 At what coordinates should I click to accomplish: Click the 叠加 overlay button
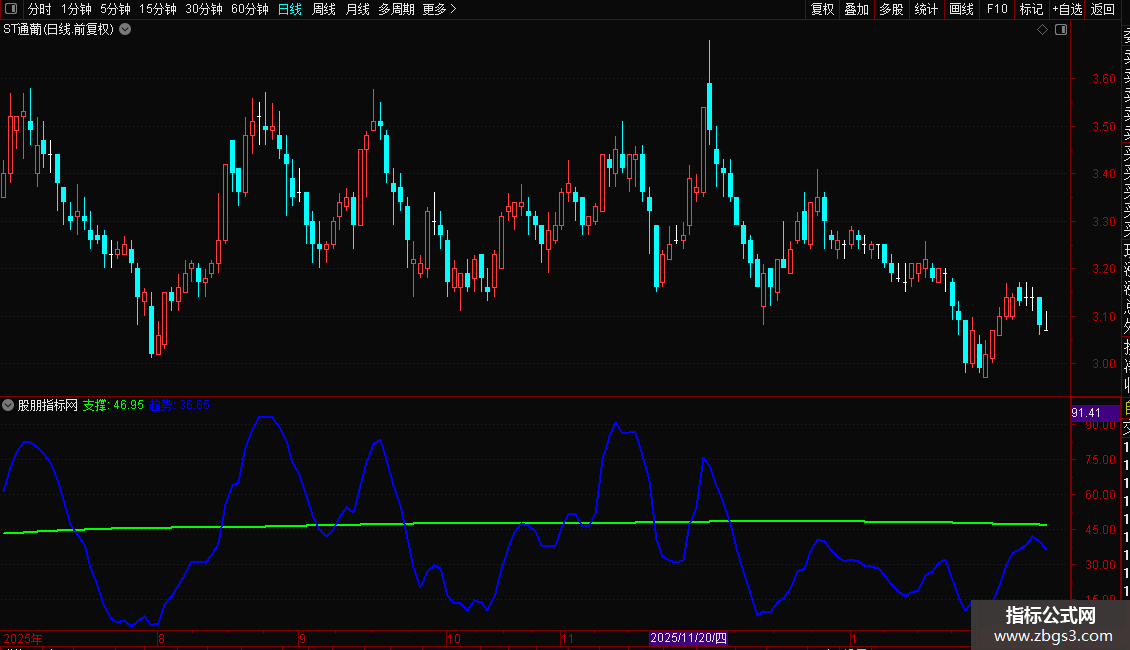click(x=857, y=9)
